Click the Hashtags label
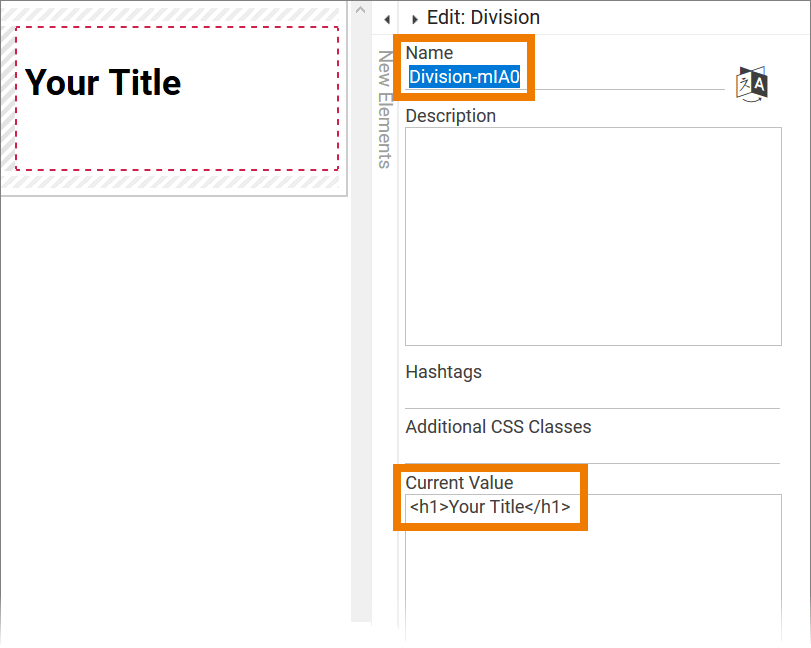The image size is (811, 648). point(443,372)
